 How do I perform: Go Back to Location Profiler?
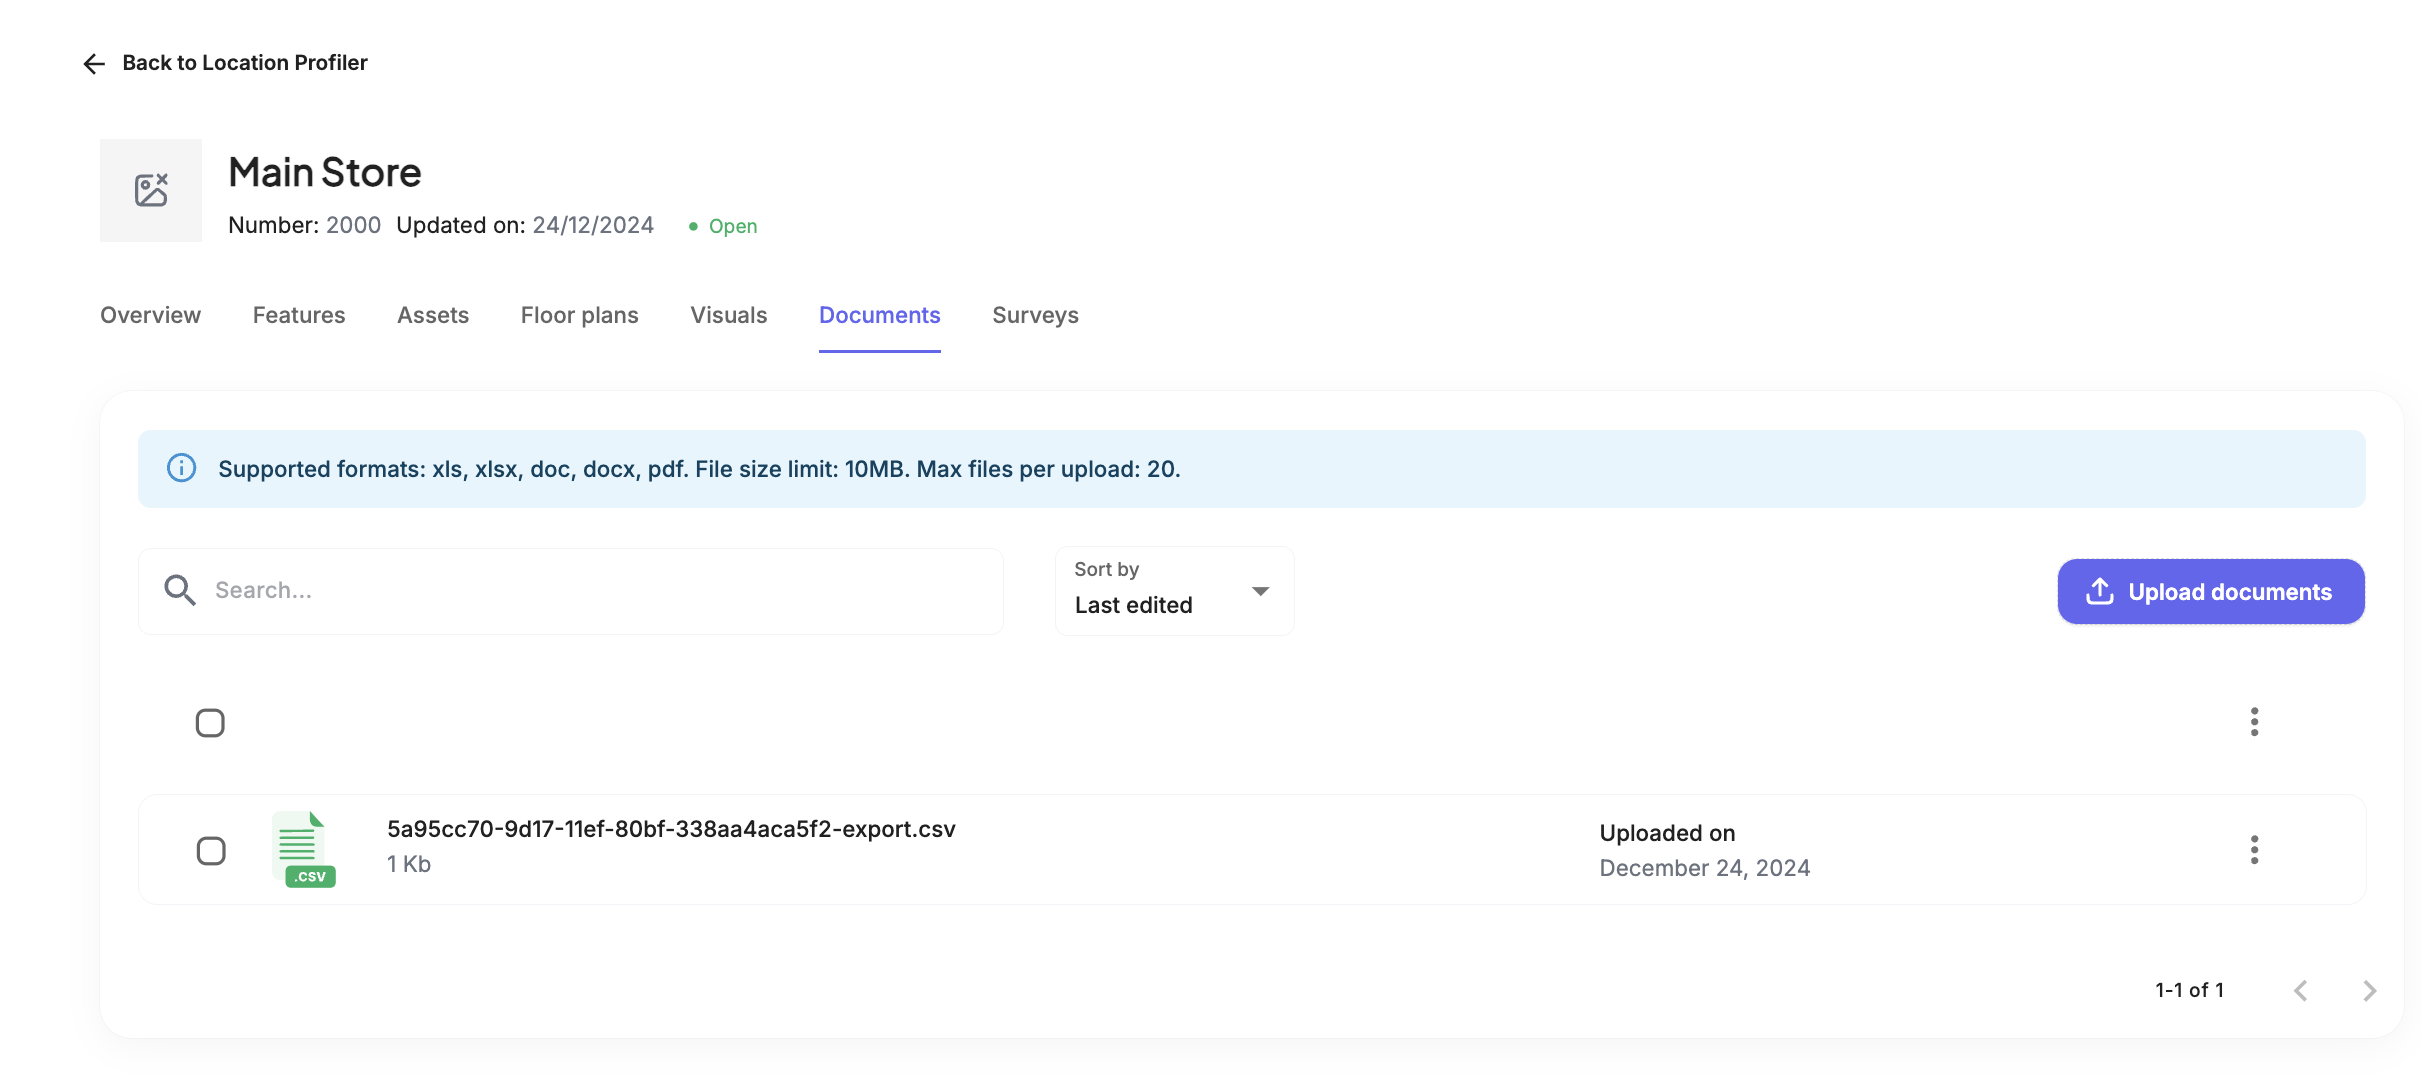(244, 63)
